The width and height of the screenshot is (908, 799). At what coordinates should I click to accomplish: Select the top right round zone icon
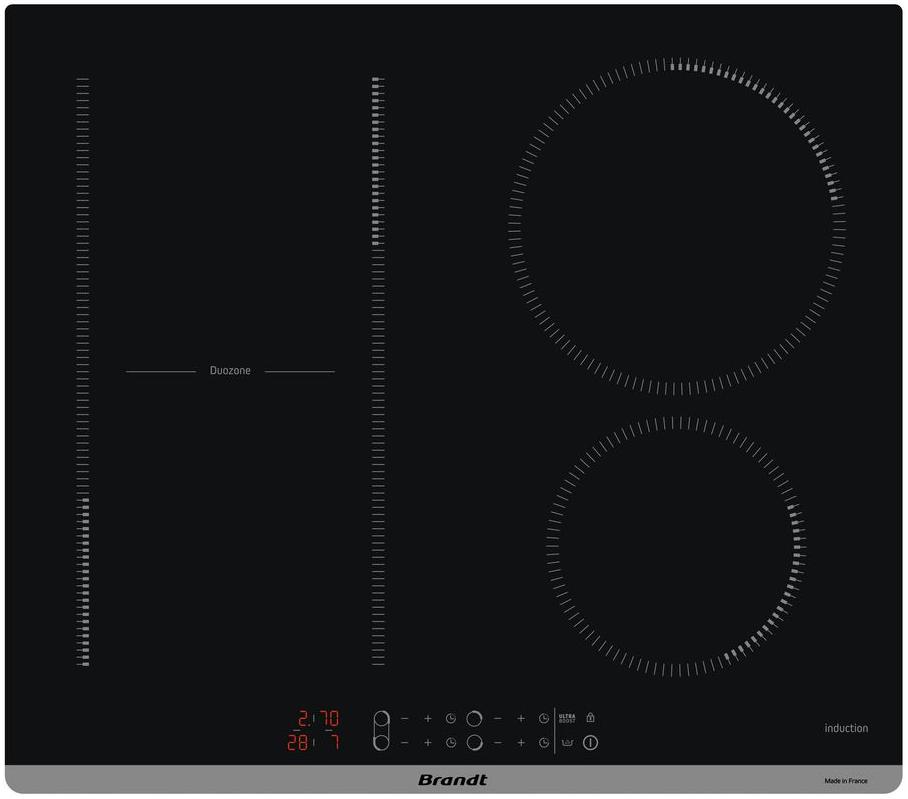[474, 718]
